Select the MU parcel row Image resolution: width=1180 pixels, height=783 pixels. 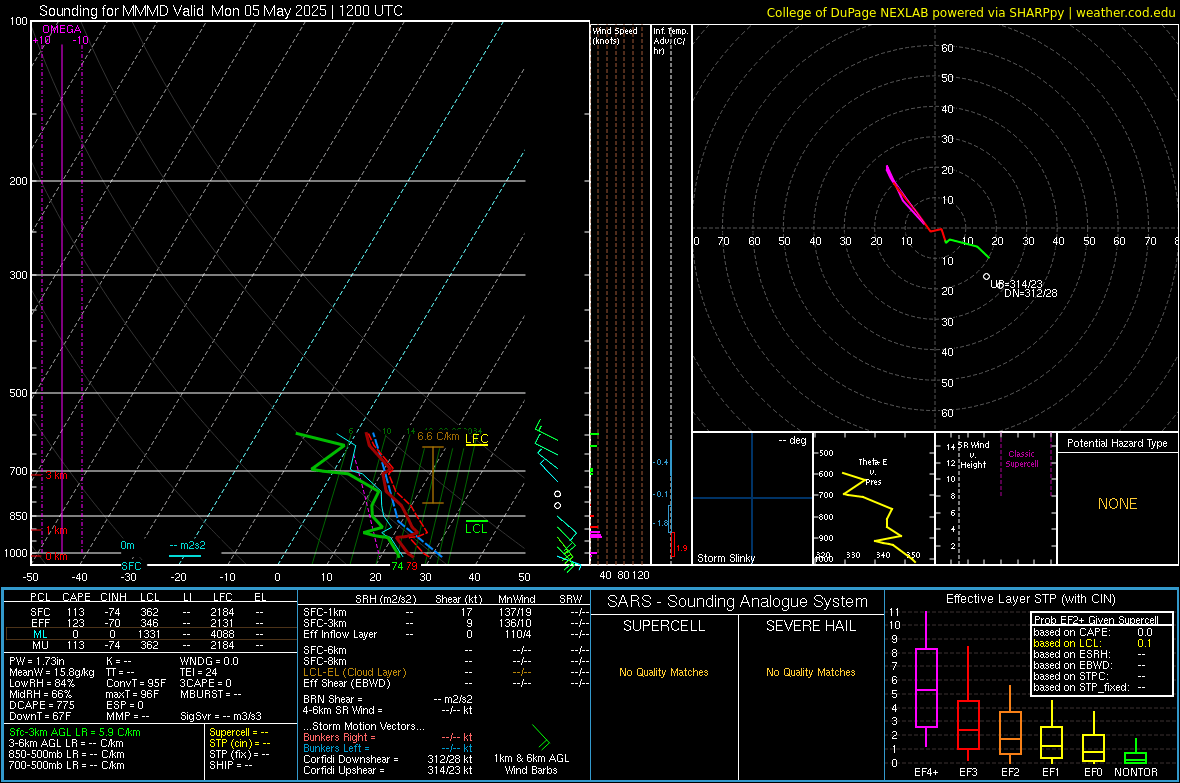(x=151, y=644)
